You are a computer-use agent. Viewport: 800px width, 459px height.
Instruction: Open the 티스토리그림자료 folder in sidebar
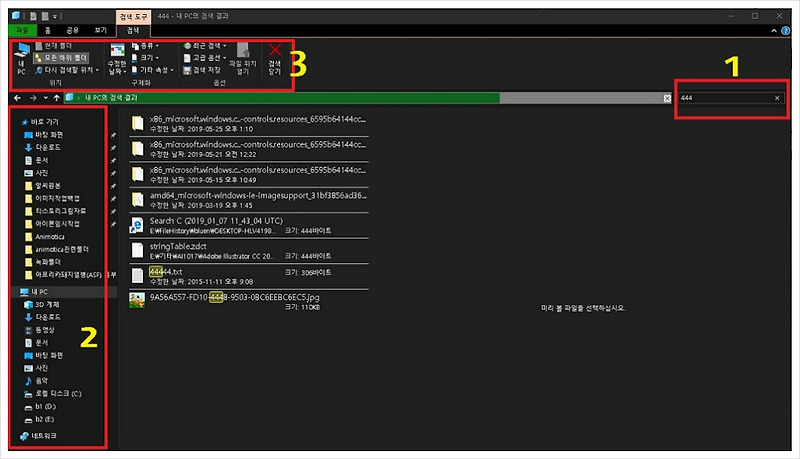point(55,211)
